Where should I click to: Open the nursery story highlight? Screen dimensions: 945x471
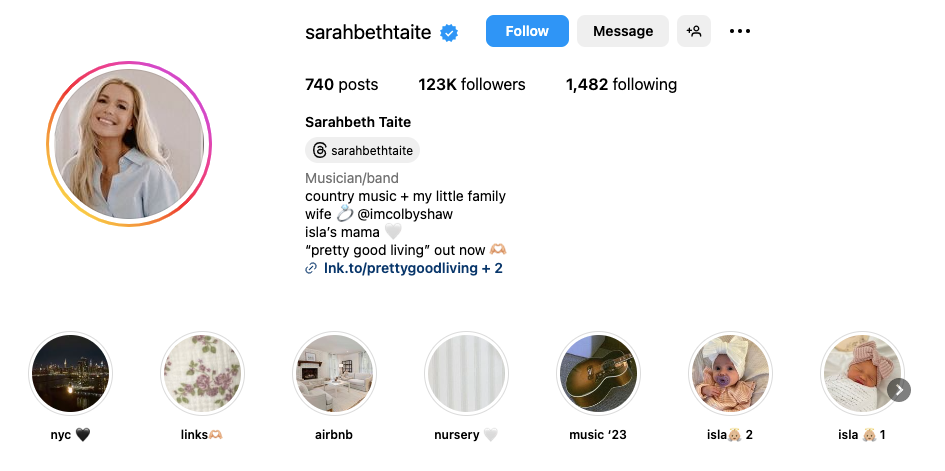[x=466, y=374]
